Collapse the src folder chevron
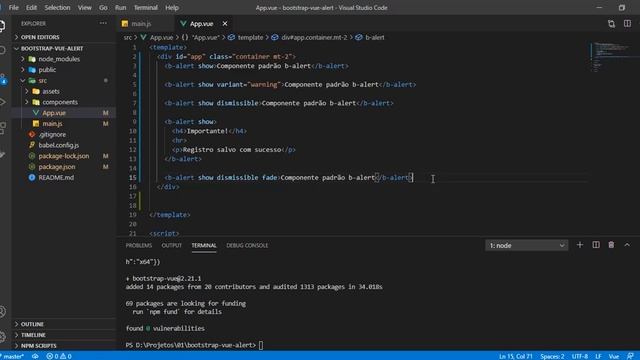The height and width of the screenshot is (360, 640). tap(23, 80)
